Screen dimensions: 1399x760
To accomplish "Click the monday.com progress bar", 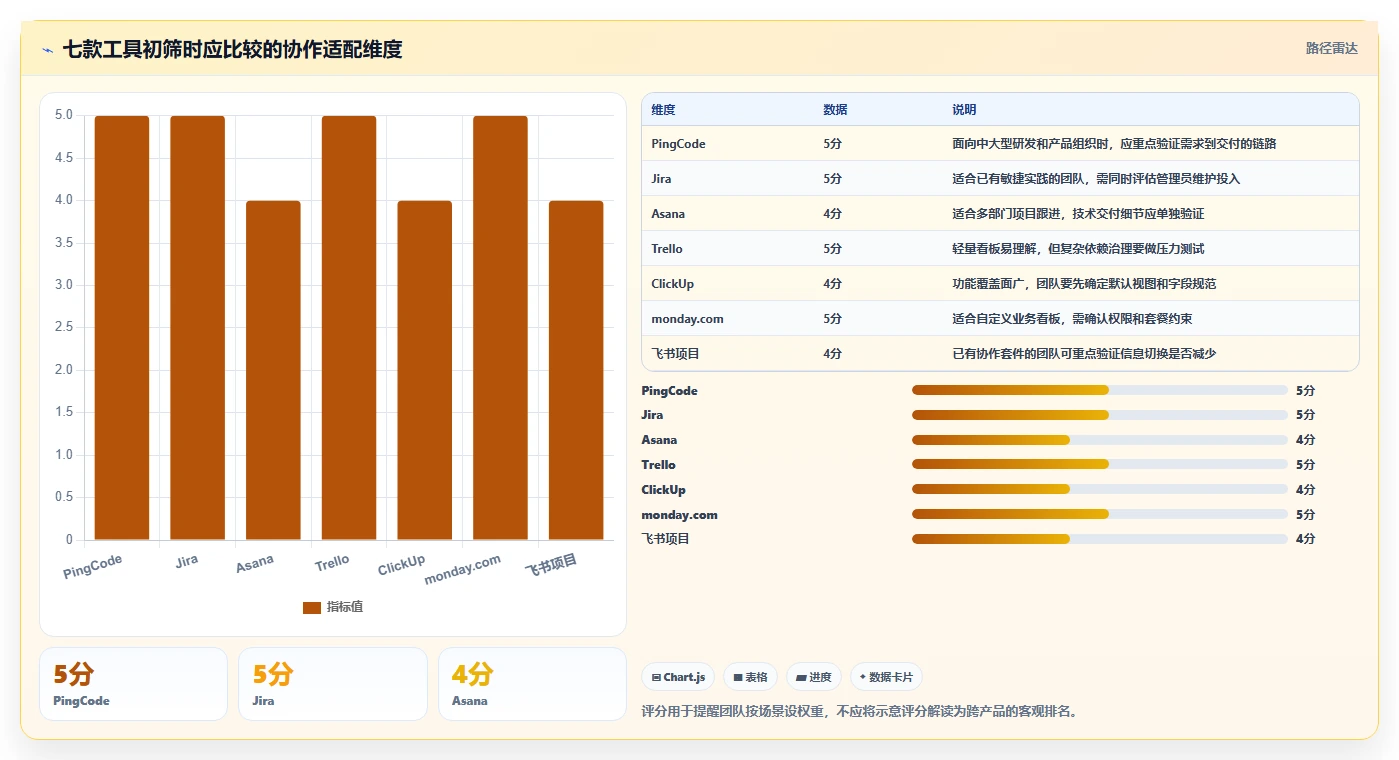I will 1100,514.
